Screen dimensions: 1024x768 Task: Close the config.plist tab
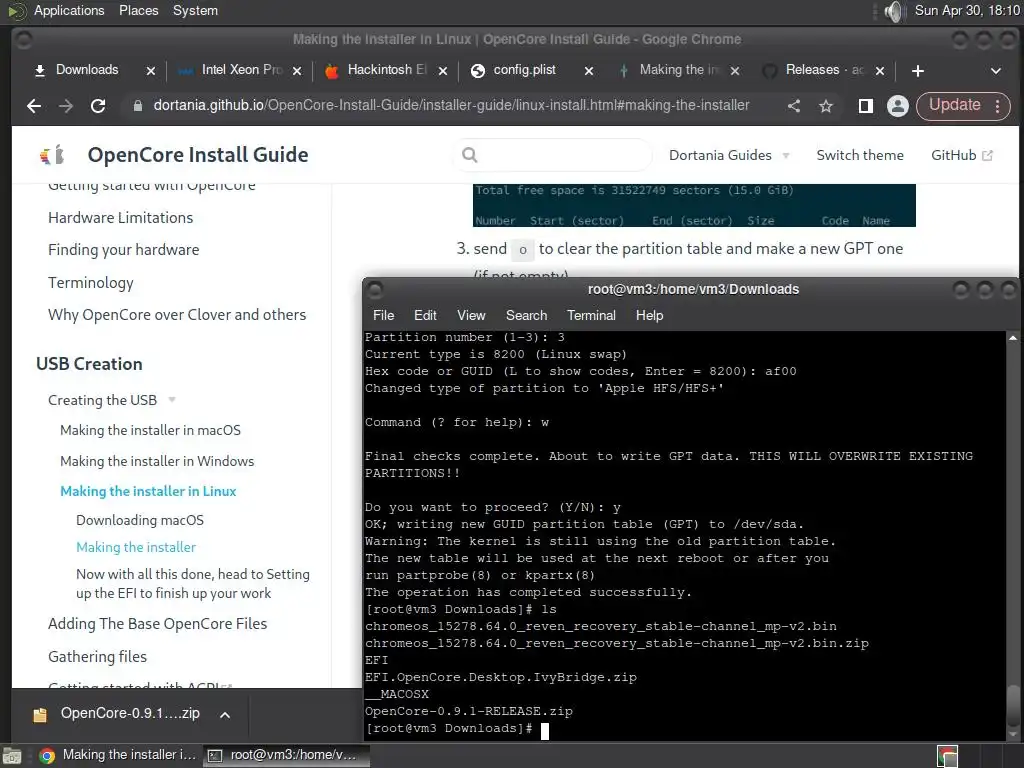coord(589,71)
